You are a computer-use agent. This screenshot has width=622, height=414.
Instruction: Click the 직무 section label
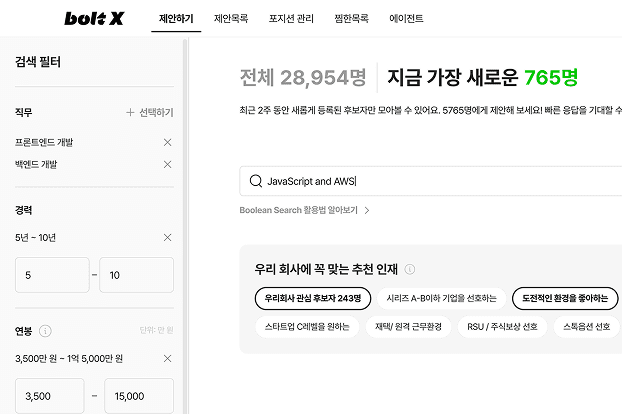[x=23, y=113]
